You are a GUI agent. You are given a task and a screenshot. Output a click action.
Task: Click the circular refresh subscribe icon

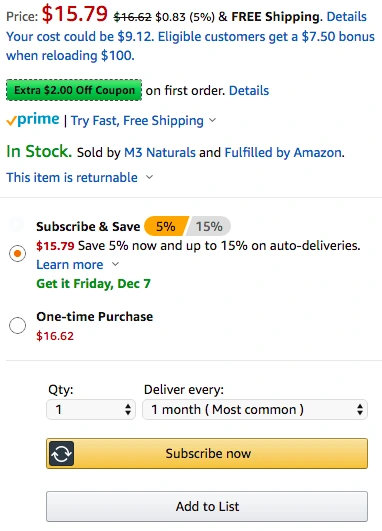pos(61,453)
